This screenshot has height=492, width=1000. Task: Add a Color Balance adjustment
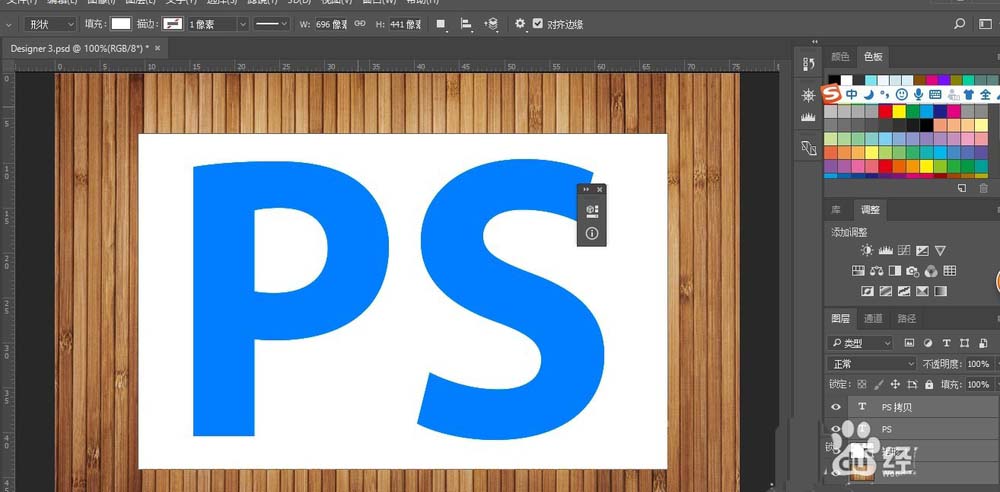(x=876, y=271)
